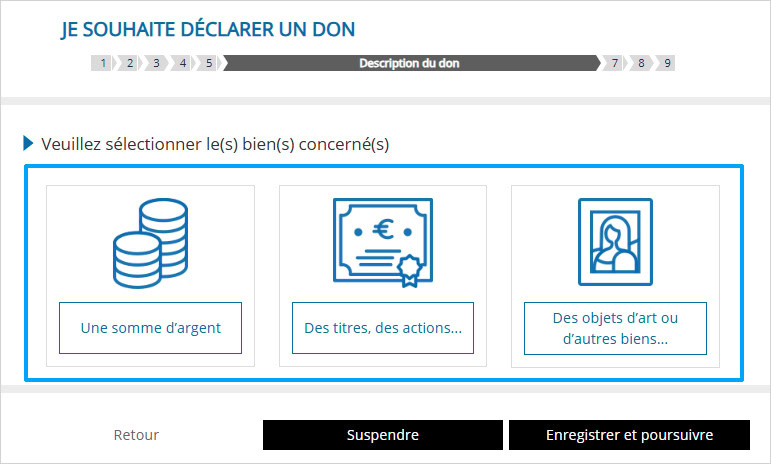Select step 8 in the progress bar

click(640, 63)
